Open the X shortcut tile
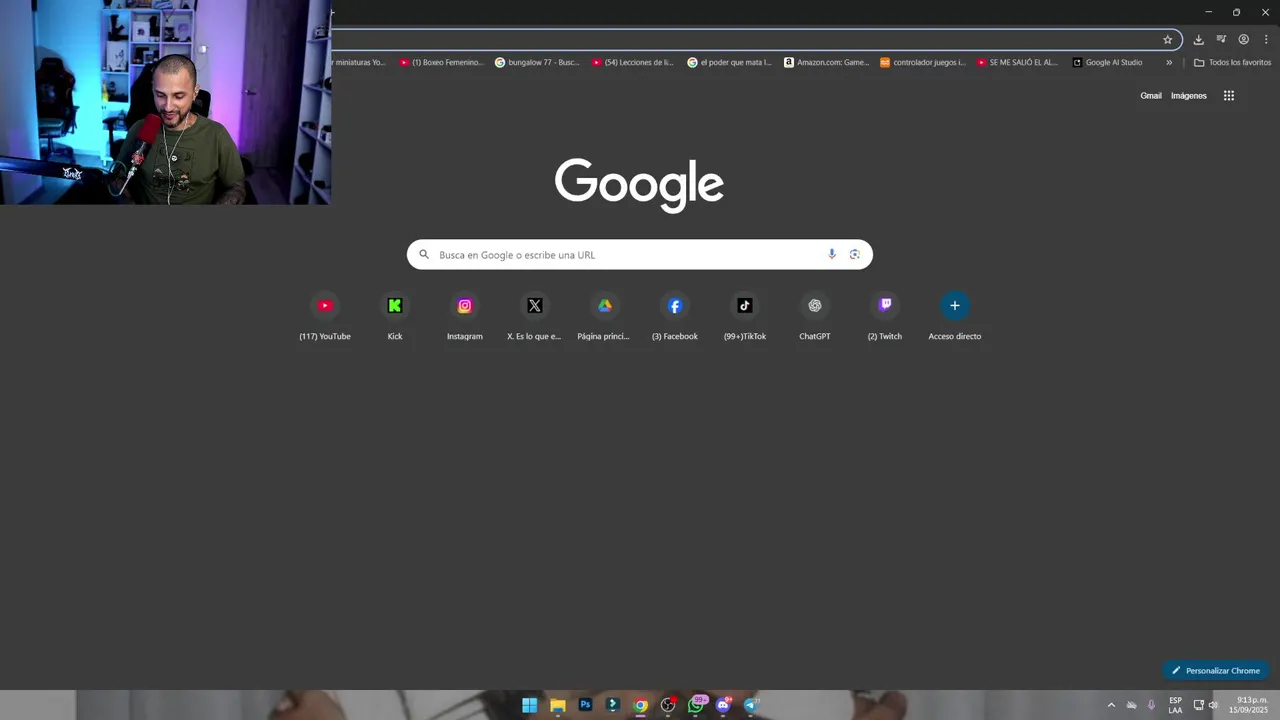Screen dimensions: 1280x720 (535, 318)
